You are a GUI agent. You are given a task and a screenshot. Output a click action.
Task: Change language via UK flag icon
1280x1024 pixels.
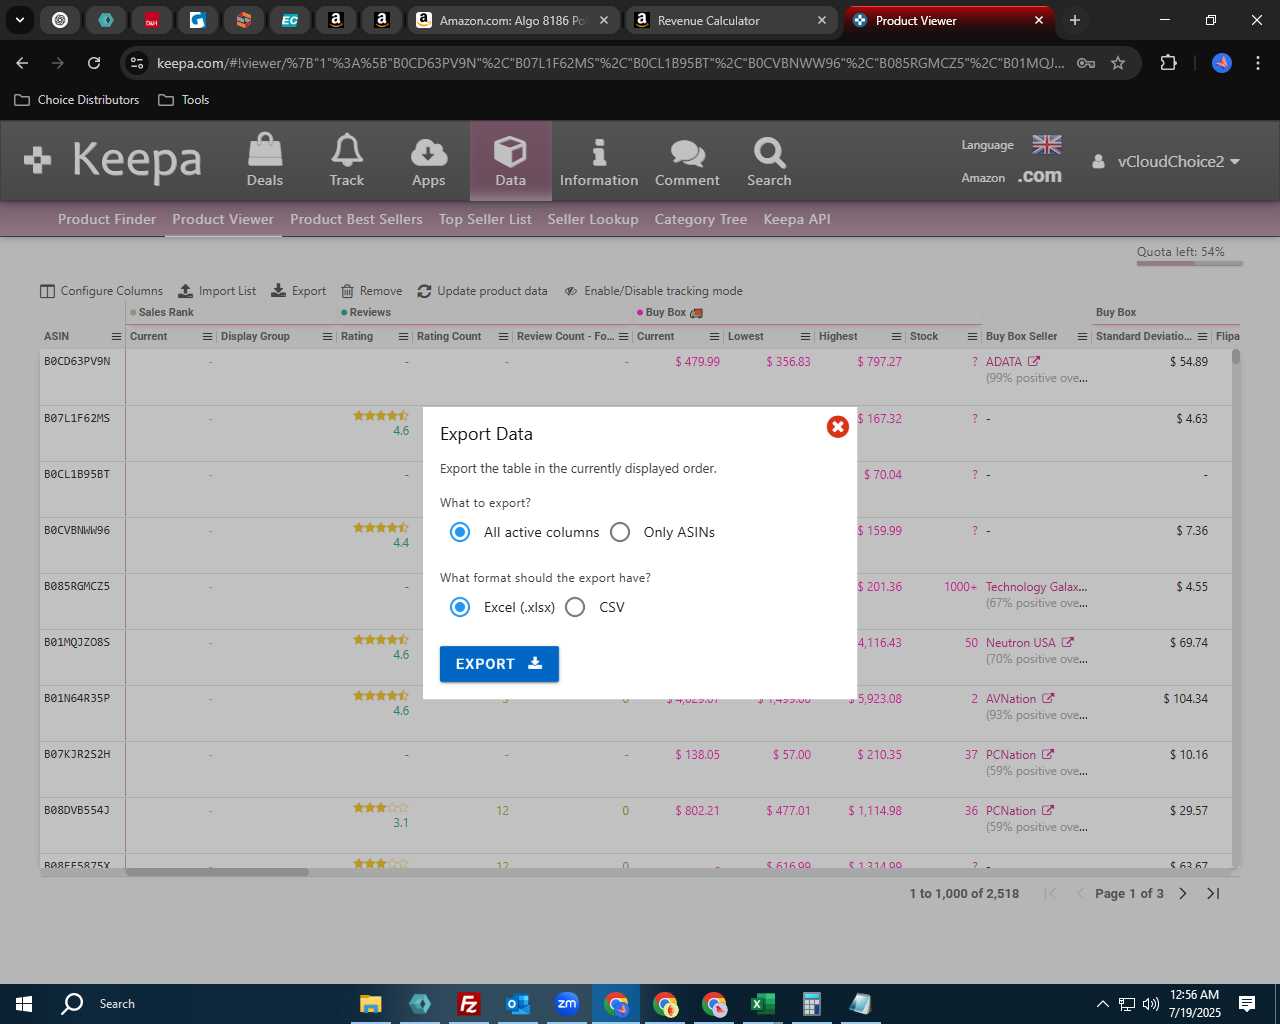1047,144
